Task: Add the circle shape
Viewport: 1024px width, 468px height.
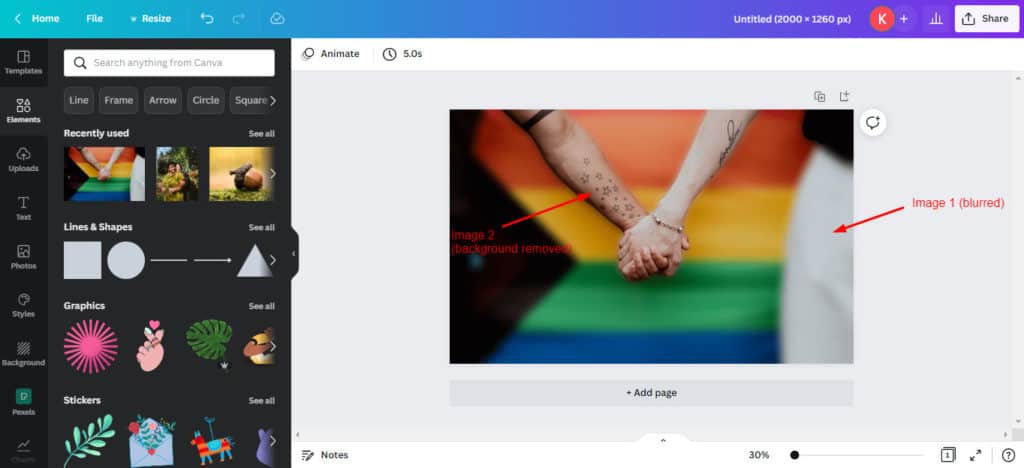Action: (x=126, y=260)
